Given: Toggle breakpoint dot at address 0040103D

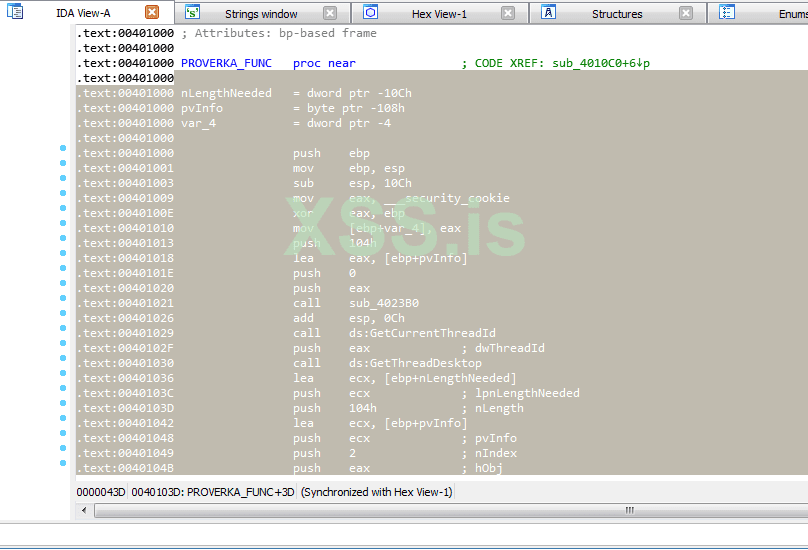Looking at the screenshot, I should pos(63,403).
